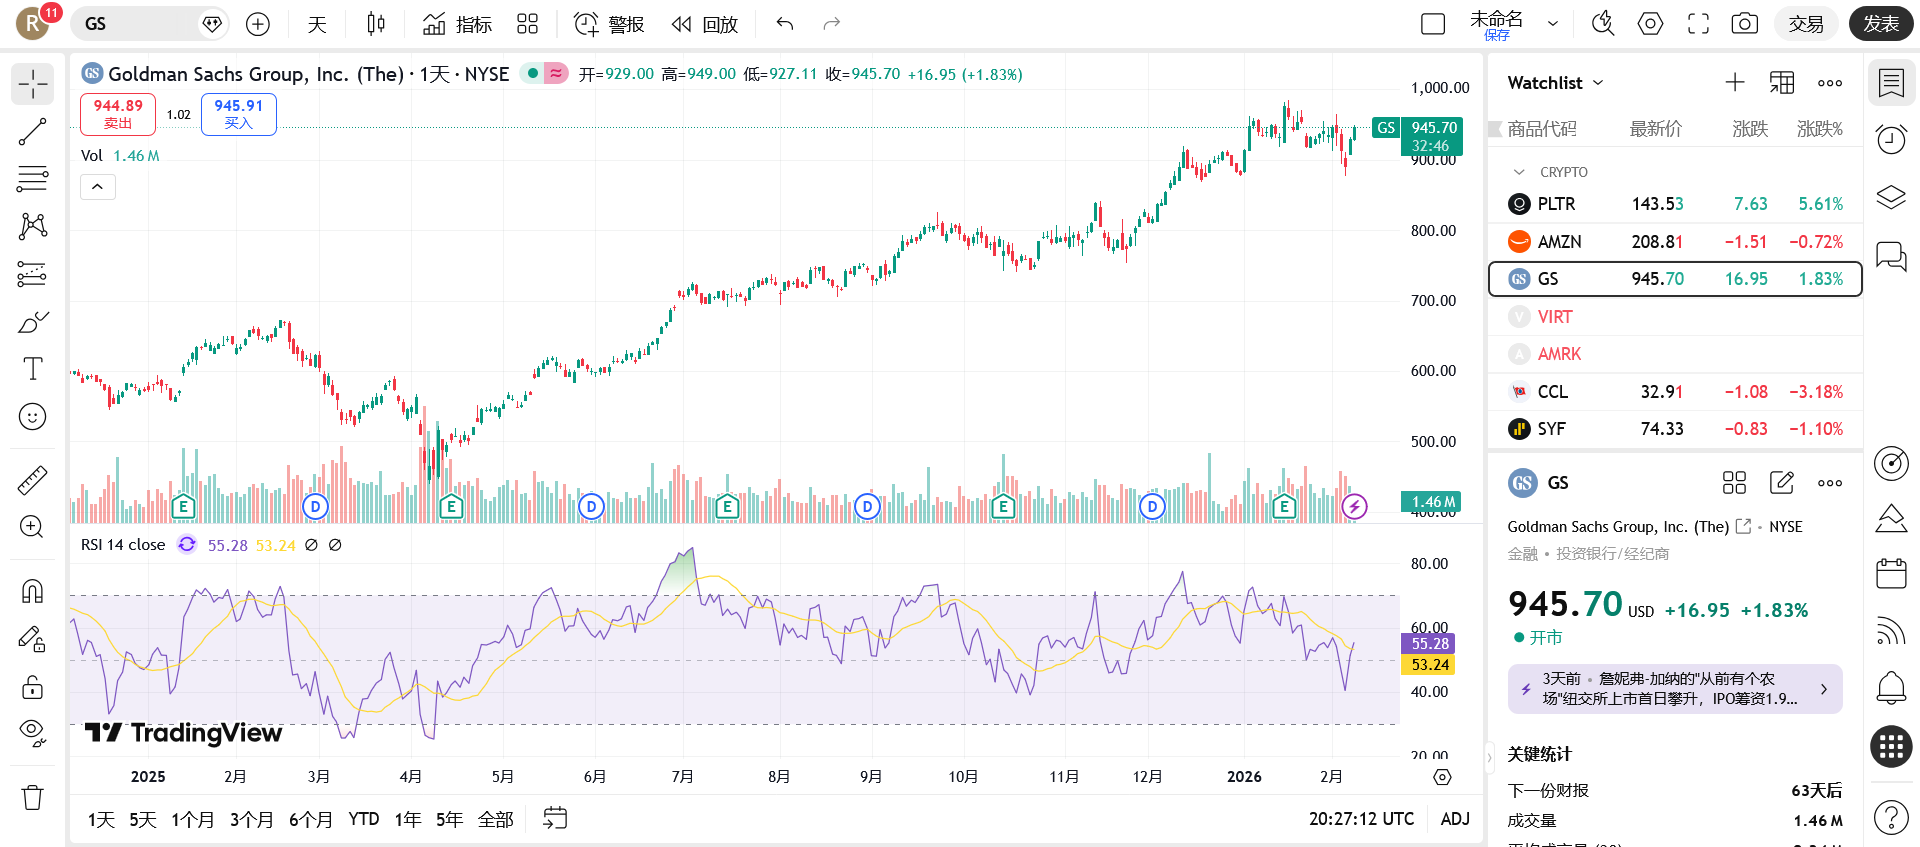Open the layout setup selector
The image size is (1920, 847).
[x=1433, y=24]
